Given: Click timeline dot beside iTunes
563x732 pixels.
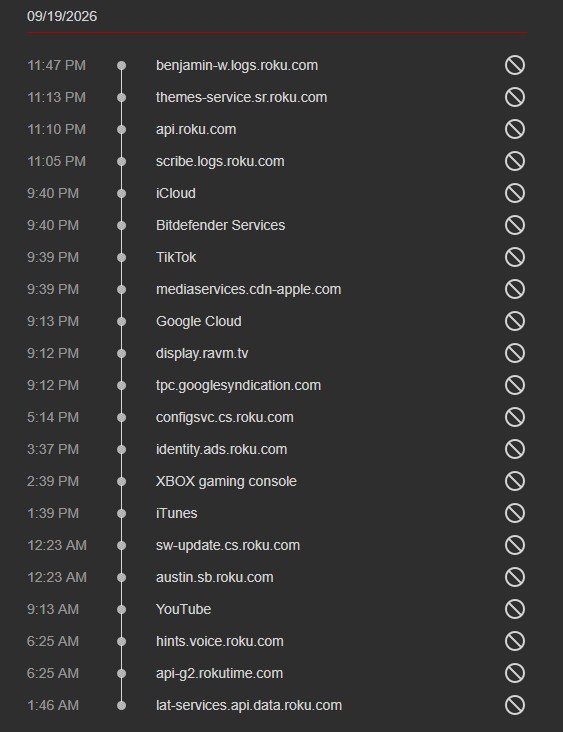Looking at the screenshot, I should [121, 513].
